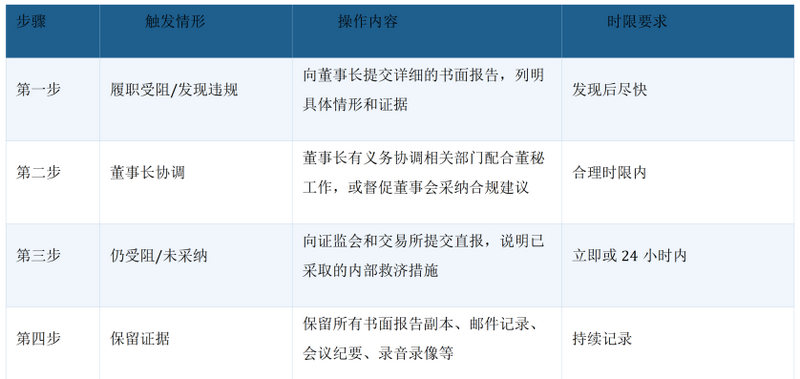
Task: Click the 保留证据 cell
Action: [196, 343]
